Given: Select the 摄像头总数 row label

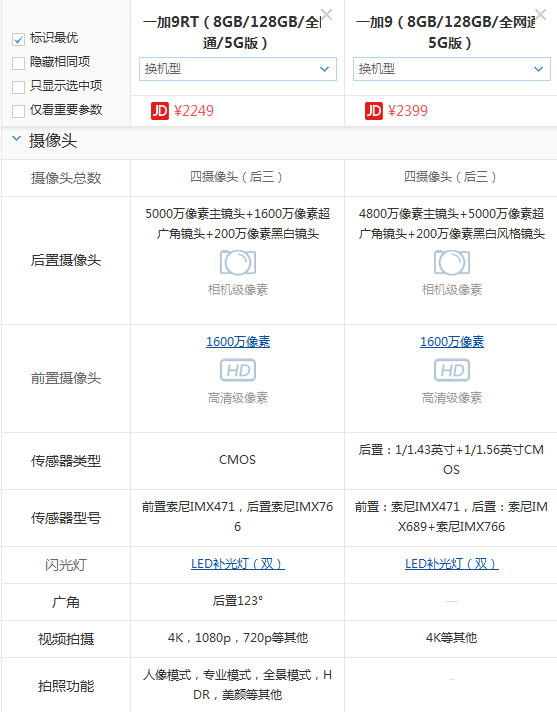Looking at the screenshot, I should [66, 178].
